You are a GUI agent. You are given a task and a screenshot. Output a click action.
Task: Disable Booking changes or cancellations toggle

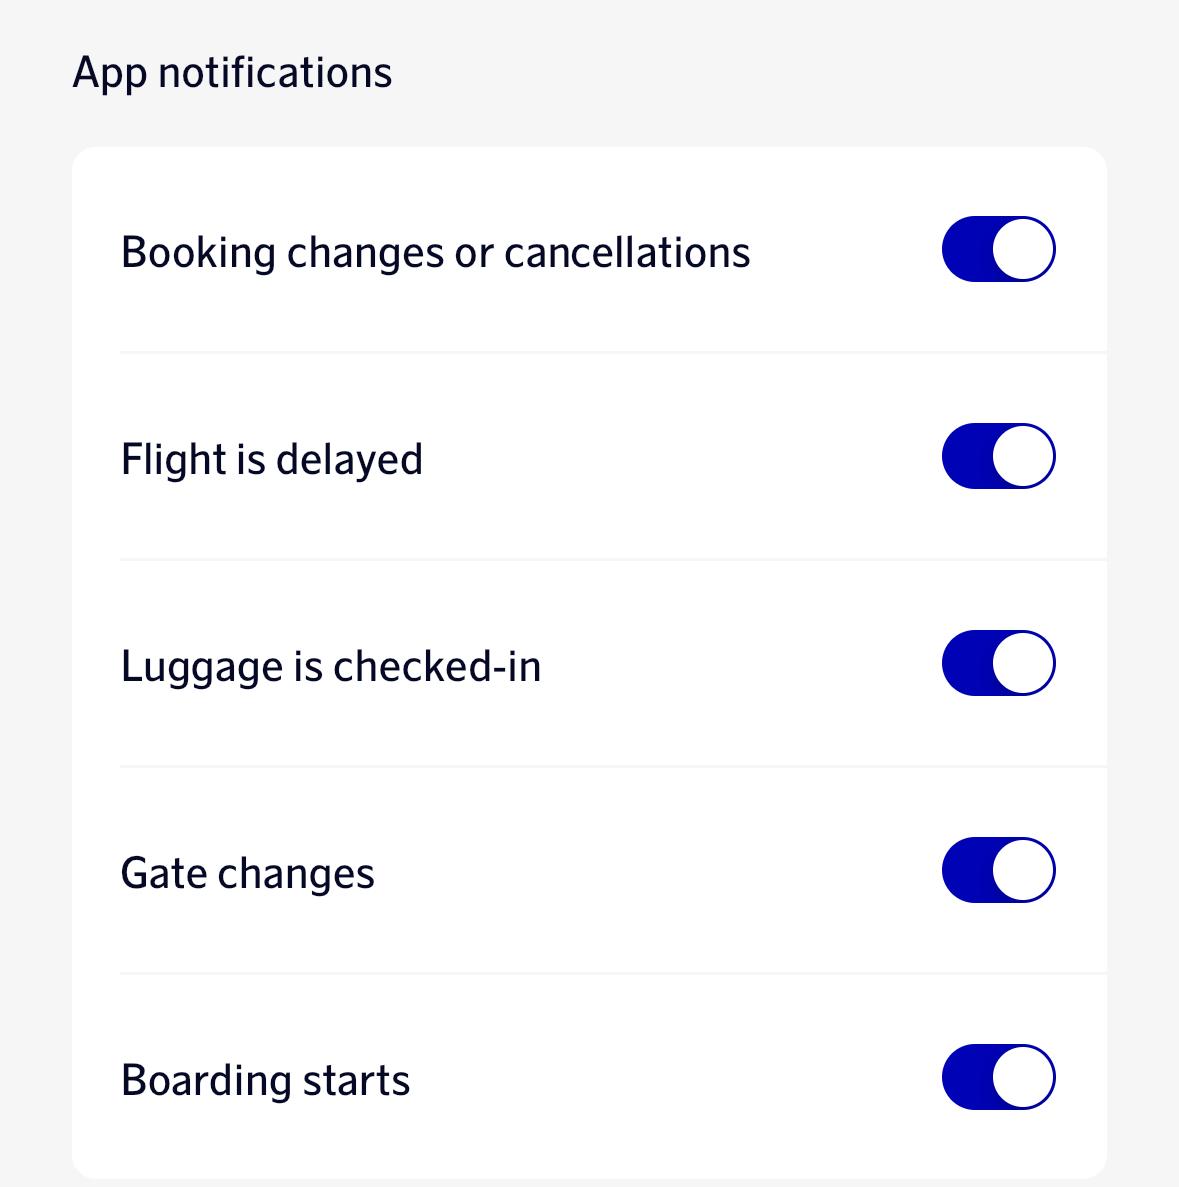[x=998, y=249]
